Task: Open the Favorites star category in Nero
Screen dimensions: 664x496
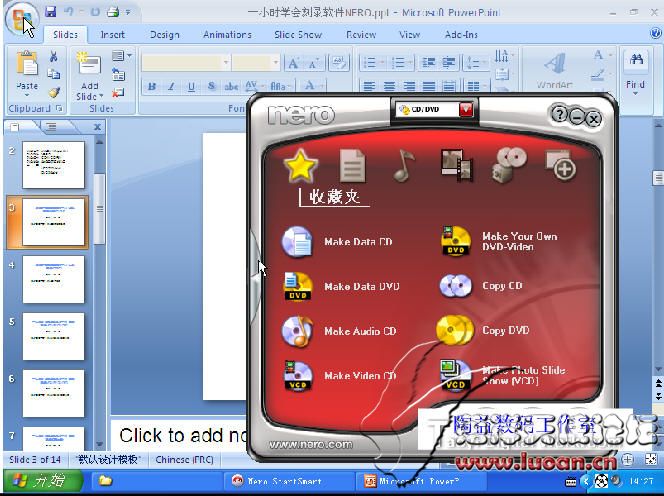Action: tap(300, 166)
